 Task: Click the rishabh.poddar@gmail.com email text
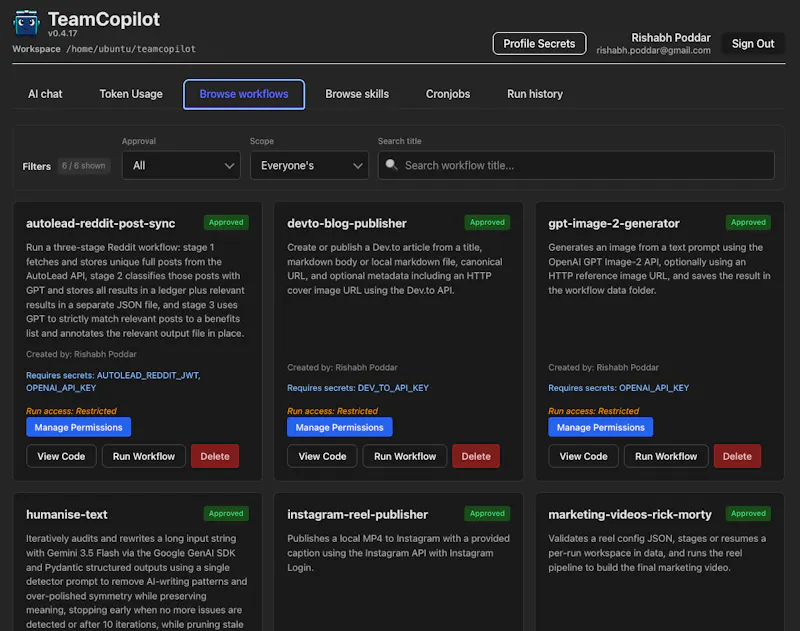tap(654, 50)
